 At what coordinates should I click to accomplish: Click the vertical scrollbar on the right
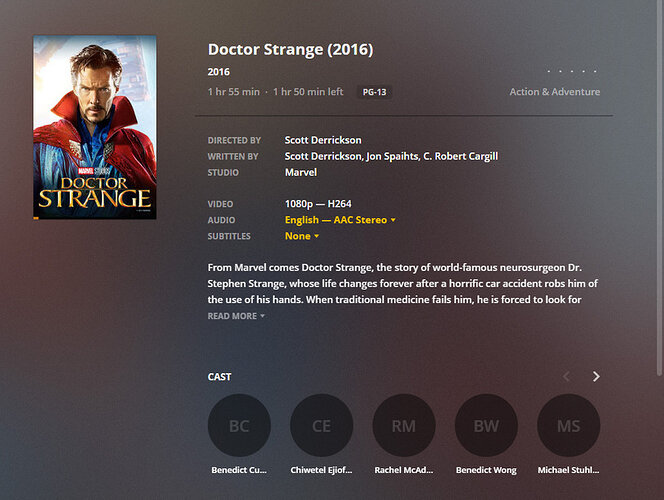(659, 188)
